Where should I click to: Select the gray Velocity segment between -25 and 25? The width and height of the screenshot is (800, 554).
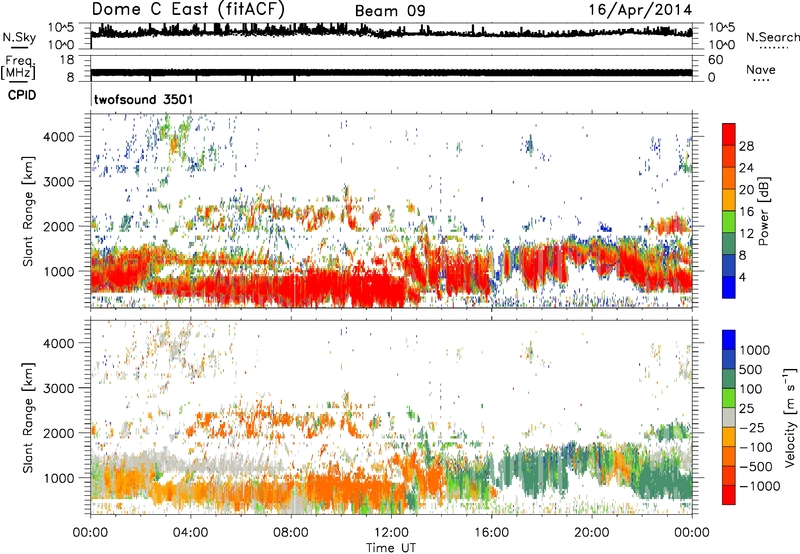(729, 417)
